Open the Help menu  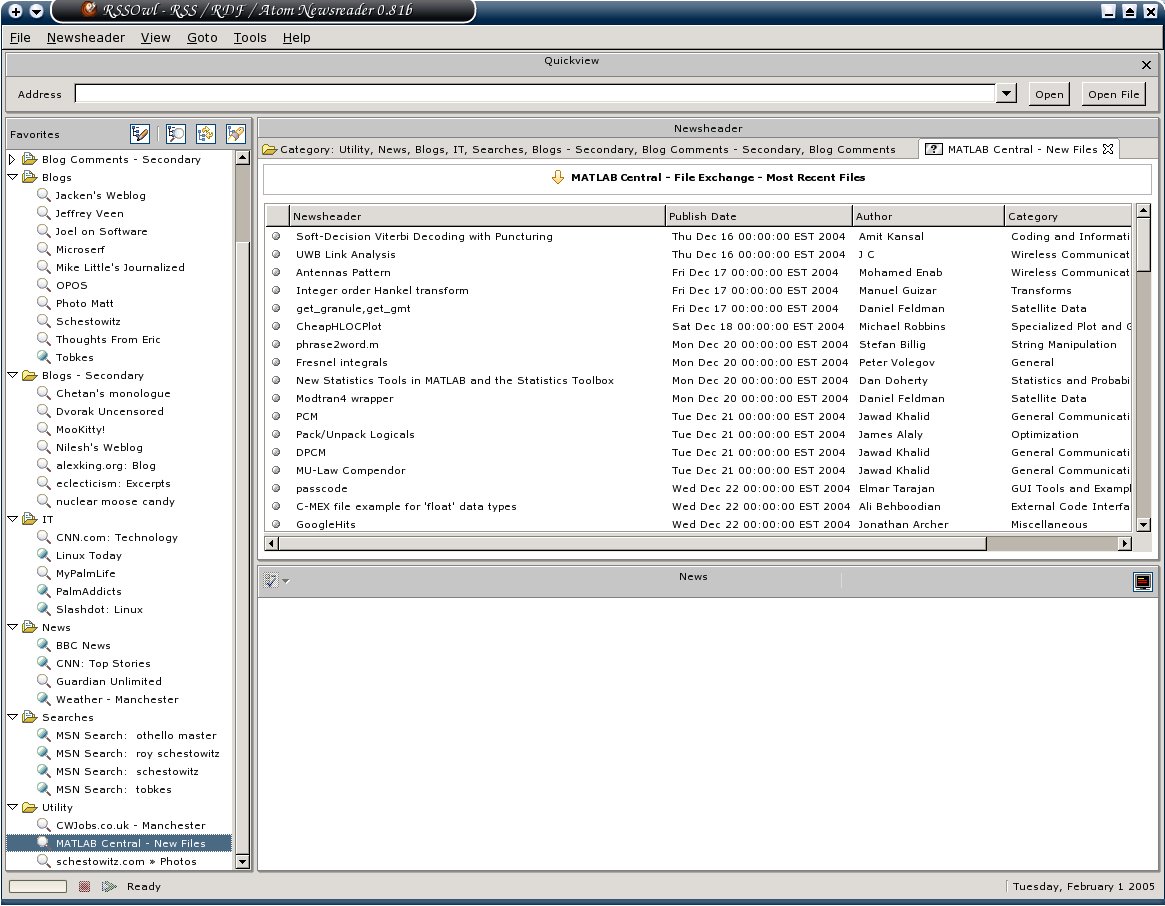coord(296,38)
